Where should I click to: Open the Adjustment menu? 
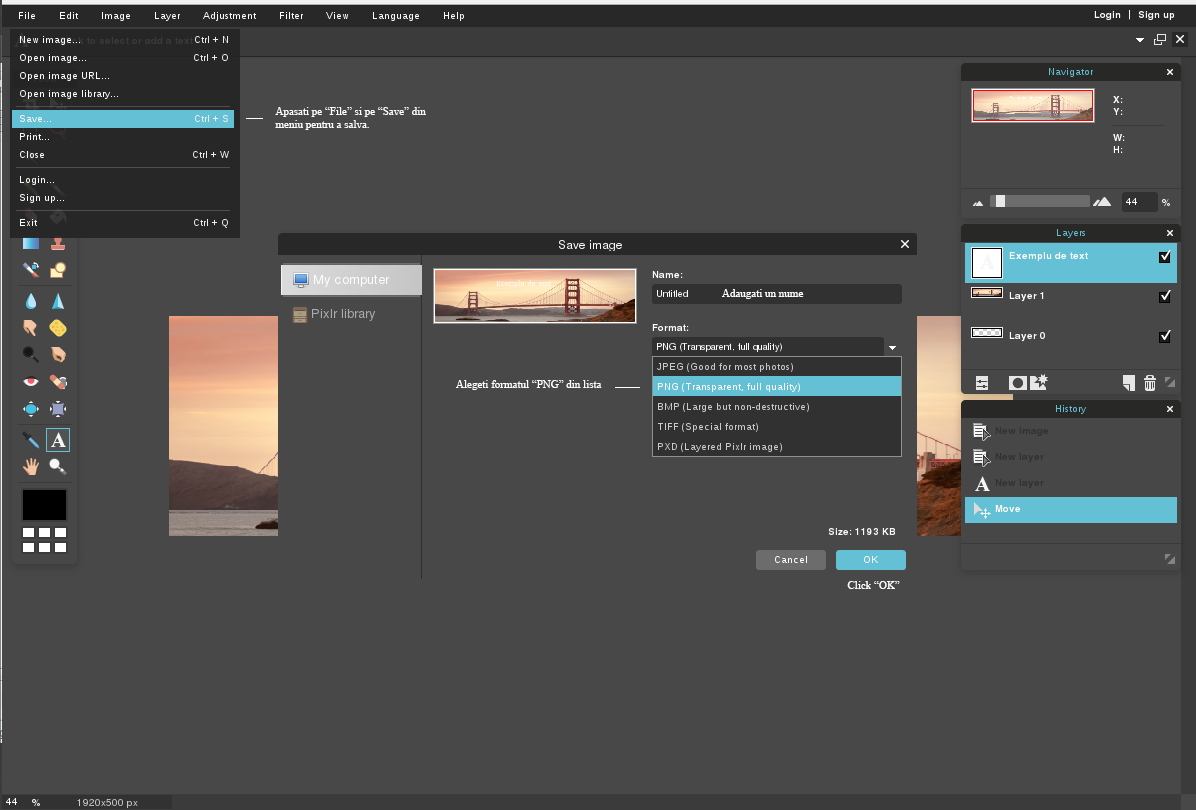pyautogui.click(x=230, y=16)
